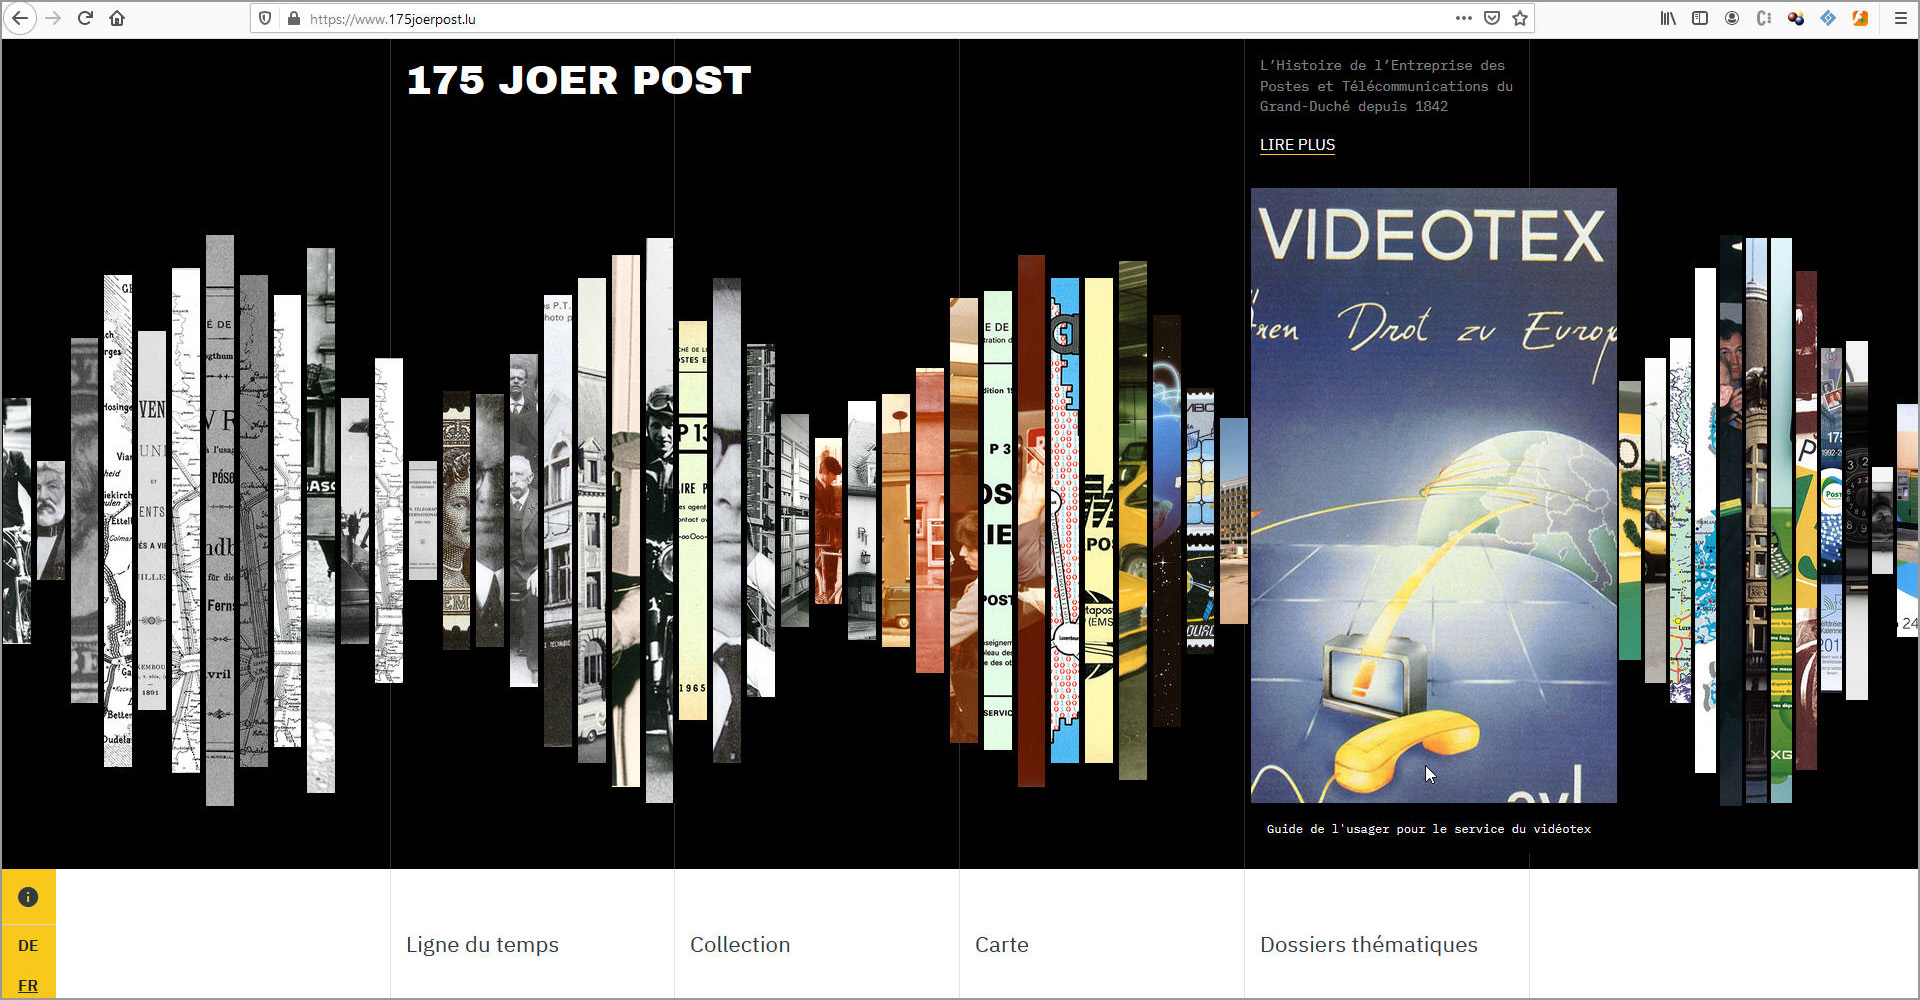The width and height of the screenshot is (1920, 1000).
Task: Toggle the sidebar view icon
Action: coord(1700,18)
